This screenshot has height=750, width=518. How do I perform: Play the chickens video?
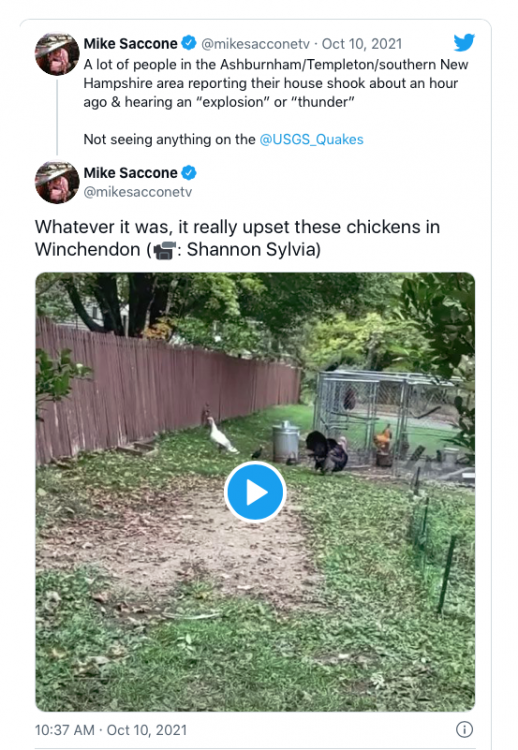point(255,492)
